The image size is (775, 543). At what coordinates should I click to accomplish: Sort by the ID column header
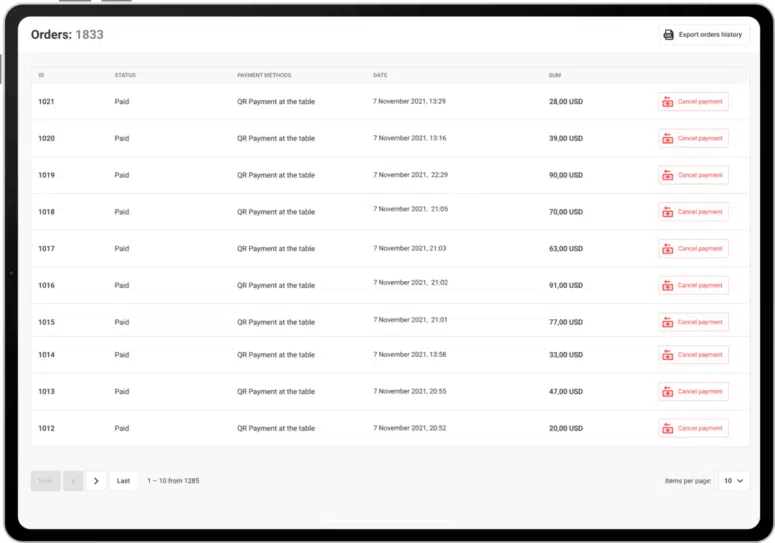[x=41, y=75]
